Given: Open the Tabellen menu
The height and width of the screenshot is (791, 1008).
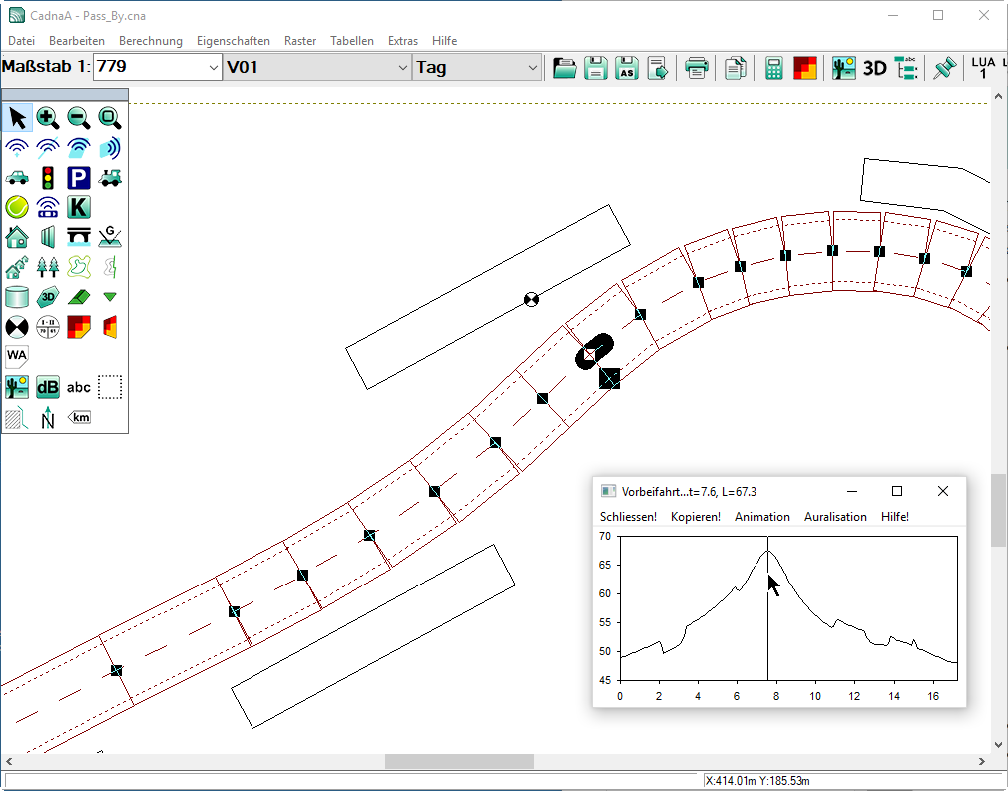Looking at the screenshot, I should coord(352,41).
